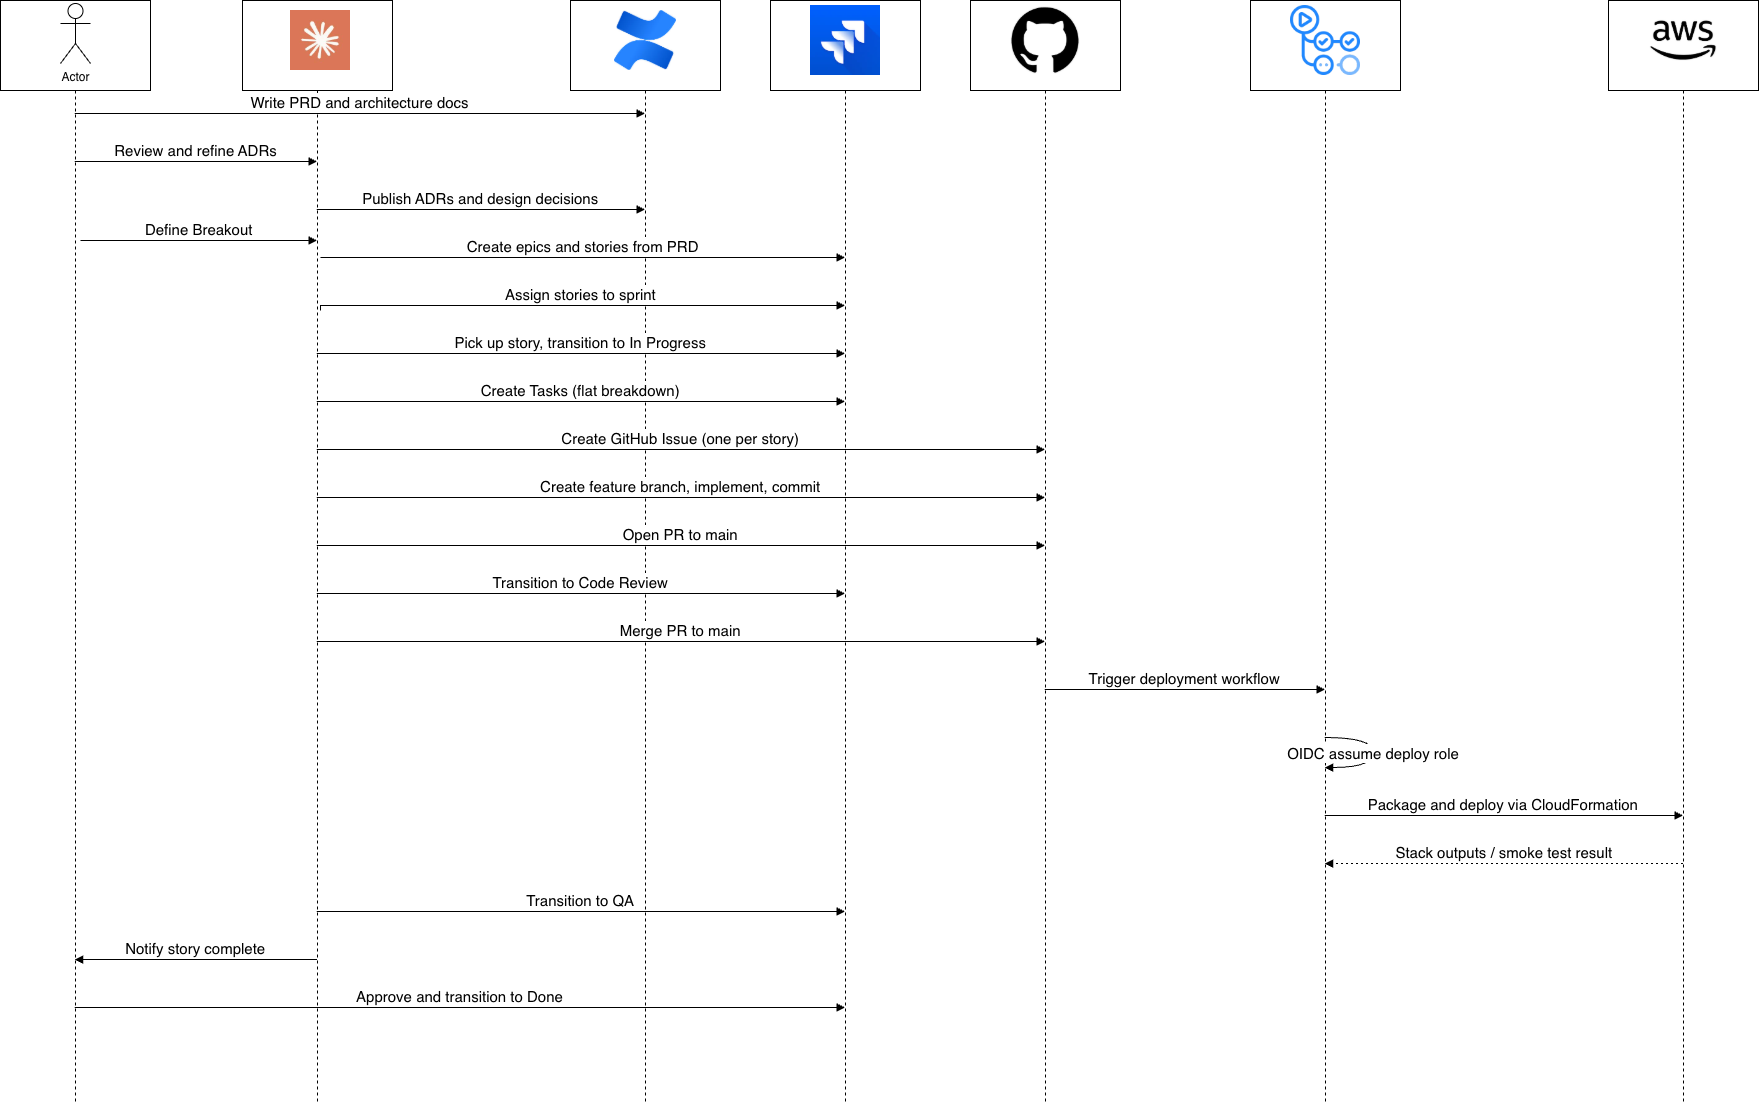
Task: Select 'Create epics and stories from PRD'
Action: [x=582, y=247]
